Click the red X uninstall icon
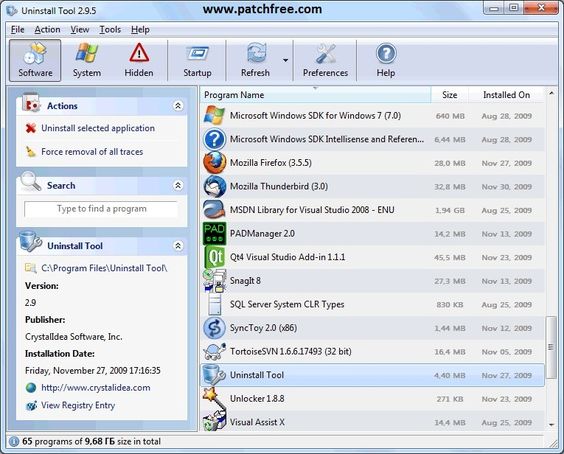Viewport: 564px width, 454px height. [x=31, y=128]
